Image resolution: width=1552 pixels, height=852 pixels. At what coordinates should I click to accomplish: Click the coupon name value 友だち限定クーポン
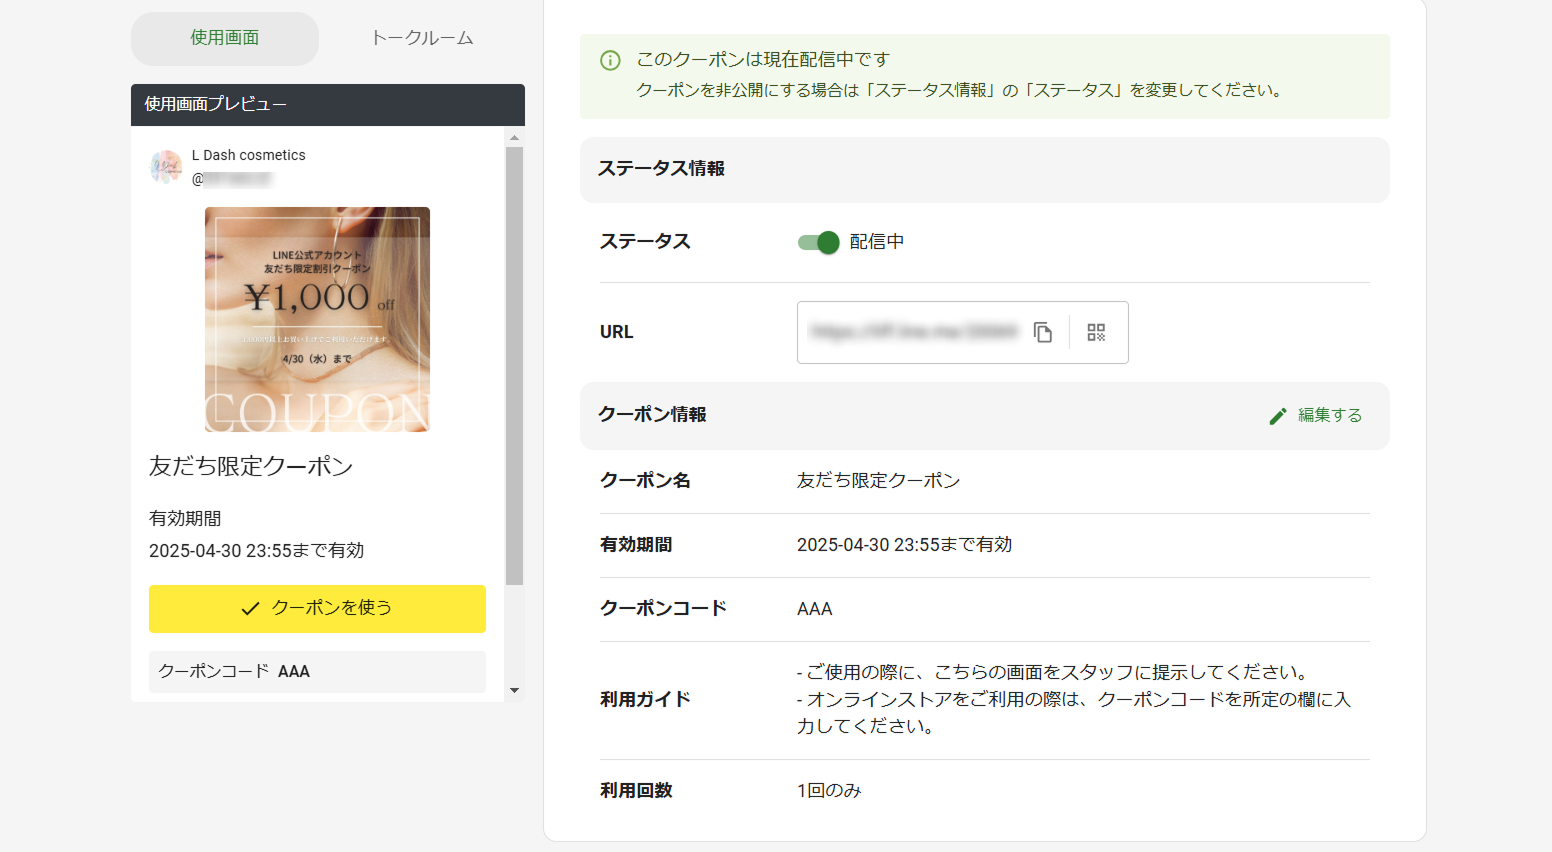point(878,481)
